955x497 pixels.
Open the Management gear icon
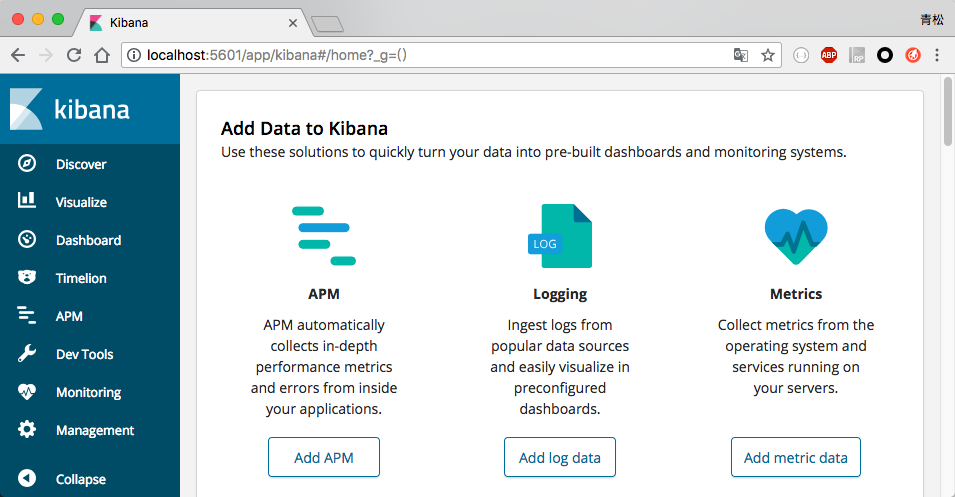[27, 429]
